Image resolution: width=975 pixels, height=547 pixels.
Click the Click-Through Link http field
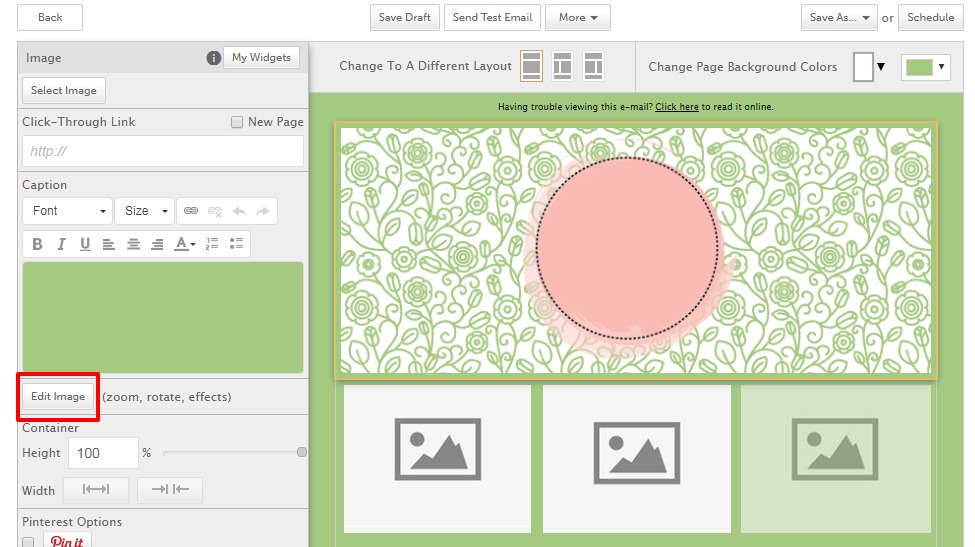tap(163, 151)
